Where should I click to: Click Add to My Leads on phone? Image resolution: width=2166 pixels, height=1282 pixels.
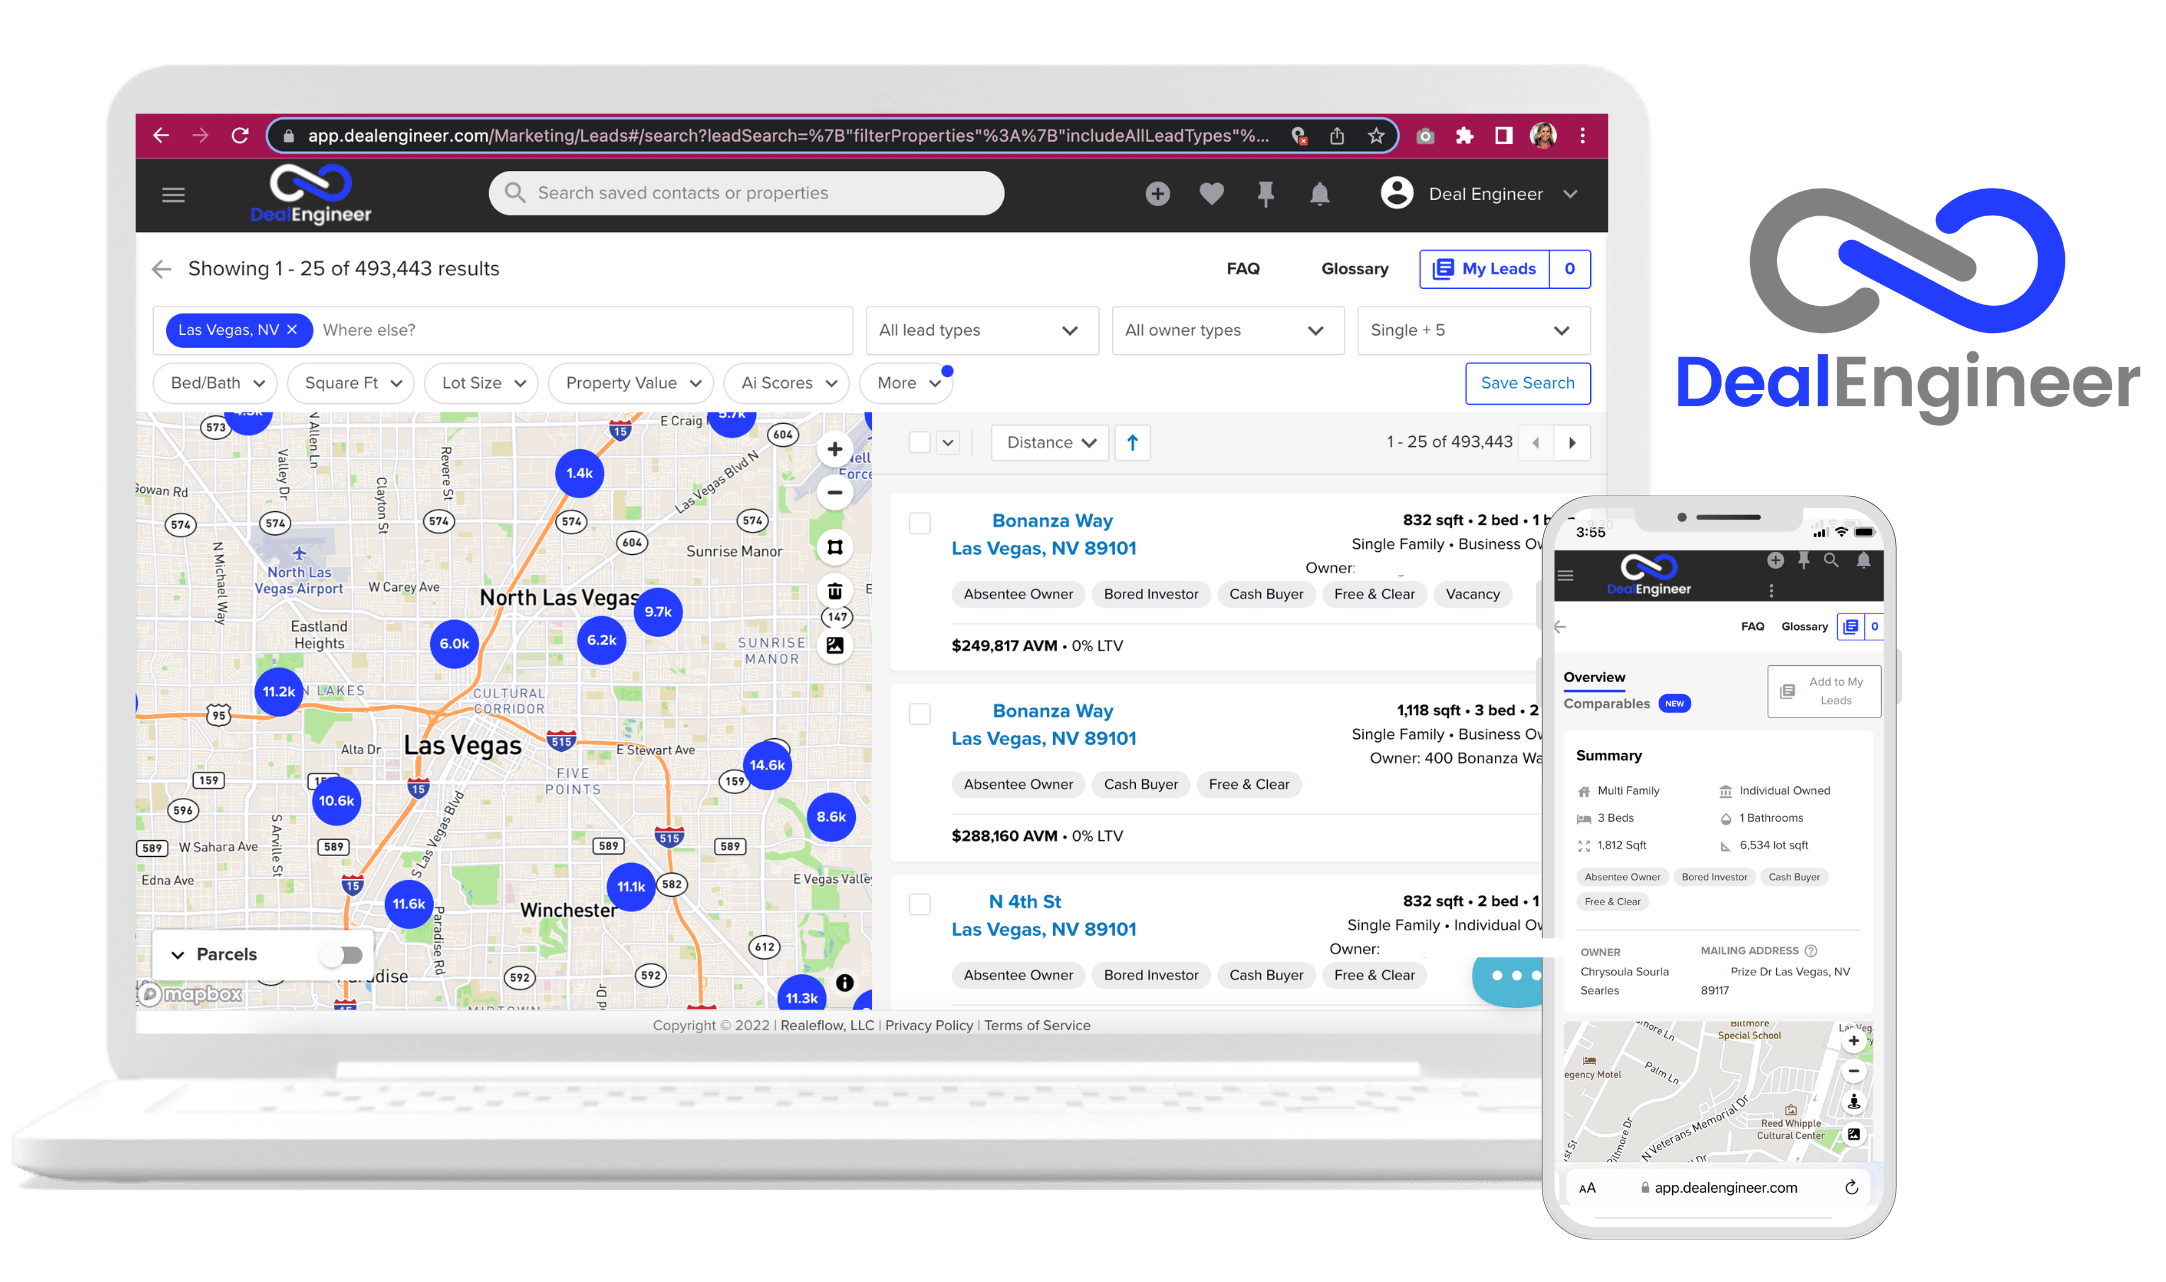[x=1824, y=691]
